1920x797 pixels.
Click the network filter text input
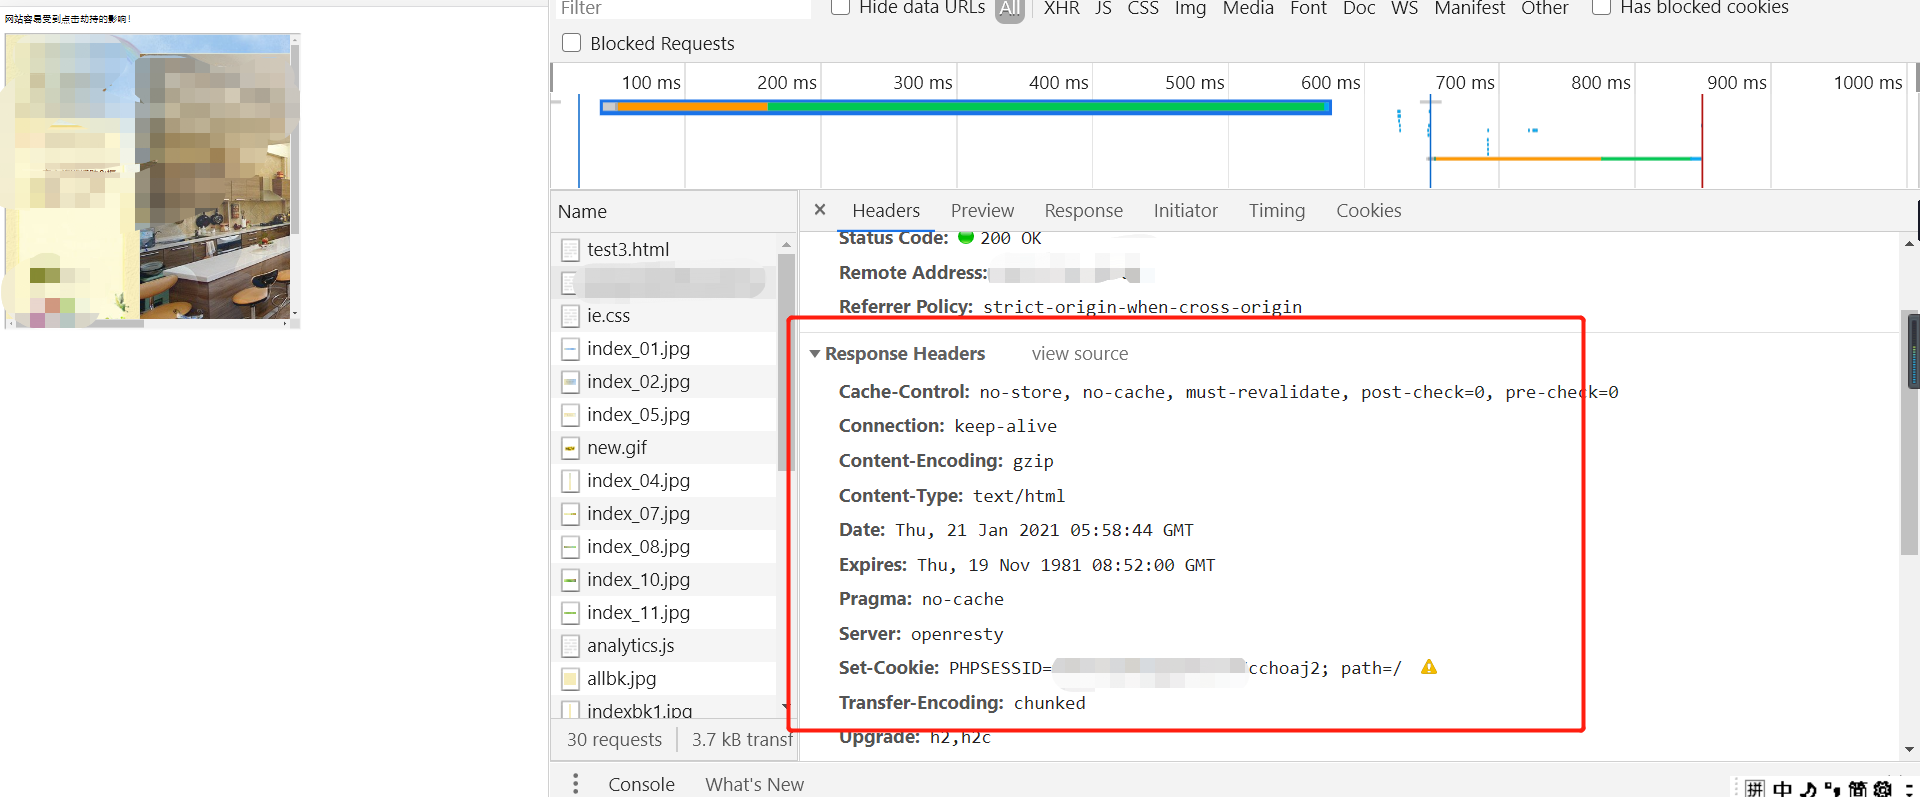tap(682, 9)
